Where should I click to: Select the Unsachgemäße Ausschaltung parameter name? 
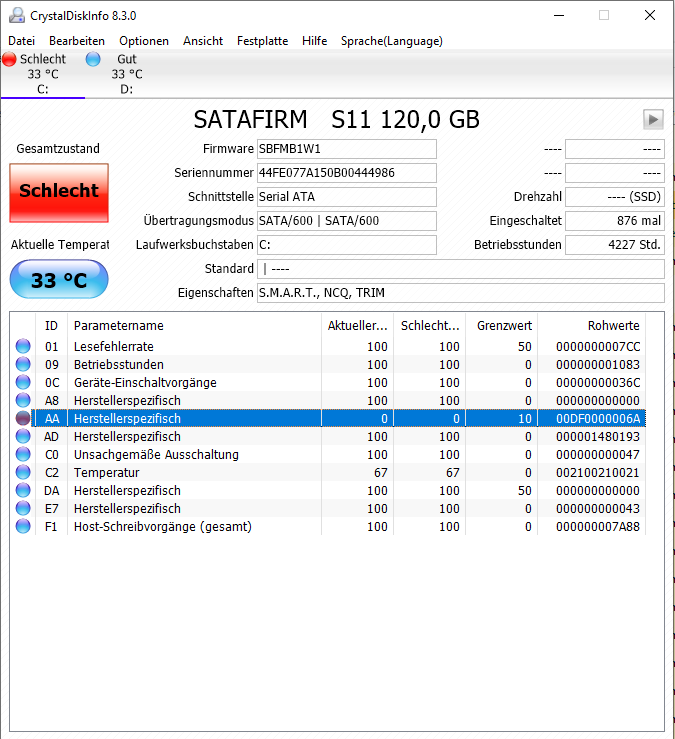[x=156, y=455]
